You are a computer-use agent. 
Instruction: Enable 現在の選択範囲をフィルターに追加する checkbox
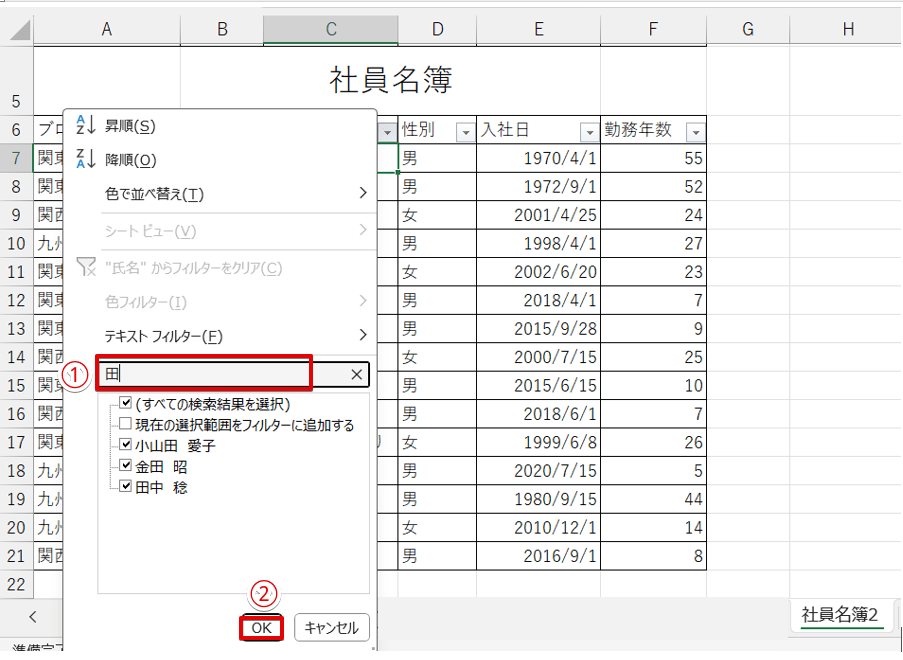[x=125, y=425]
